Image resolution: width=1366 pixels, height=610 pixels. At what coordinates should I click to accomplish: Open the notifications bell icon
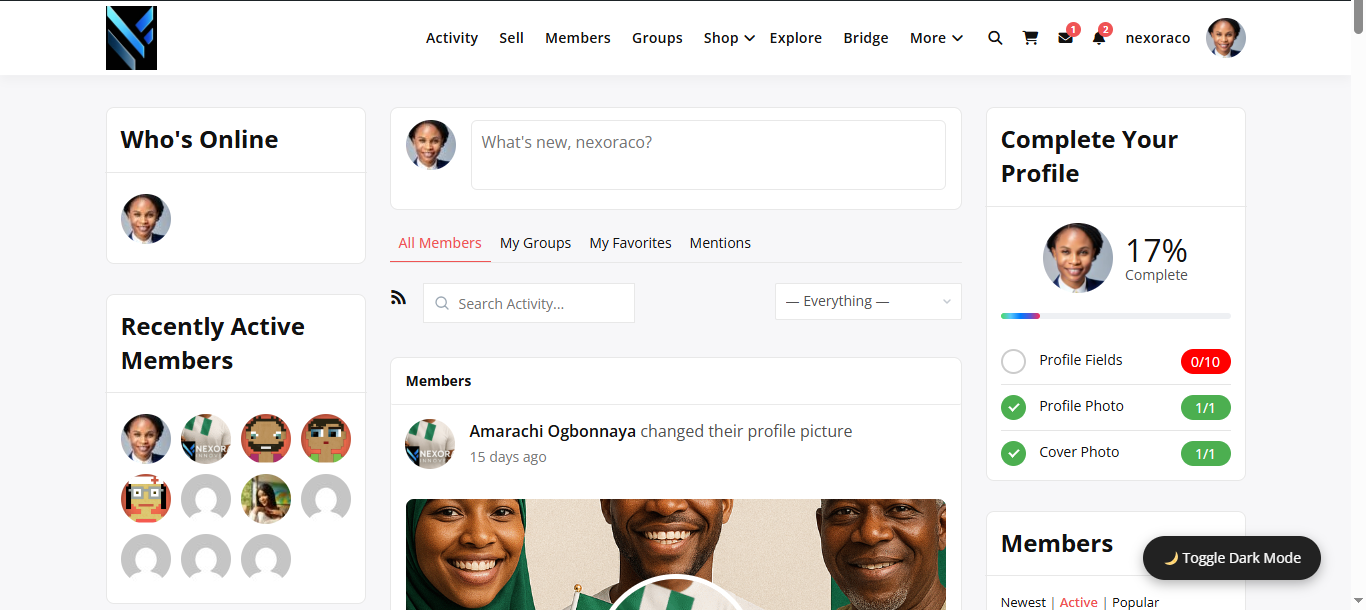click(1099, 38)
